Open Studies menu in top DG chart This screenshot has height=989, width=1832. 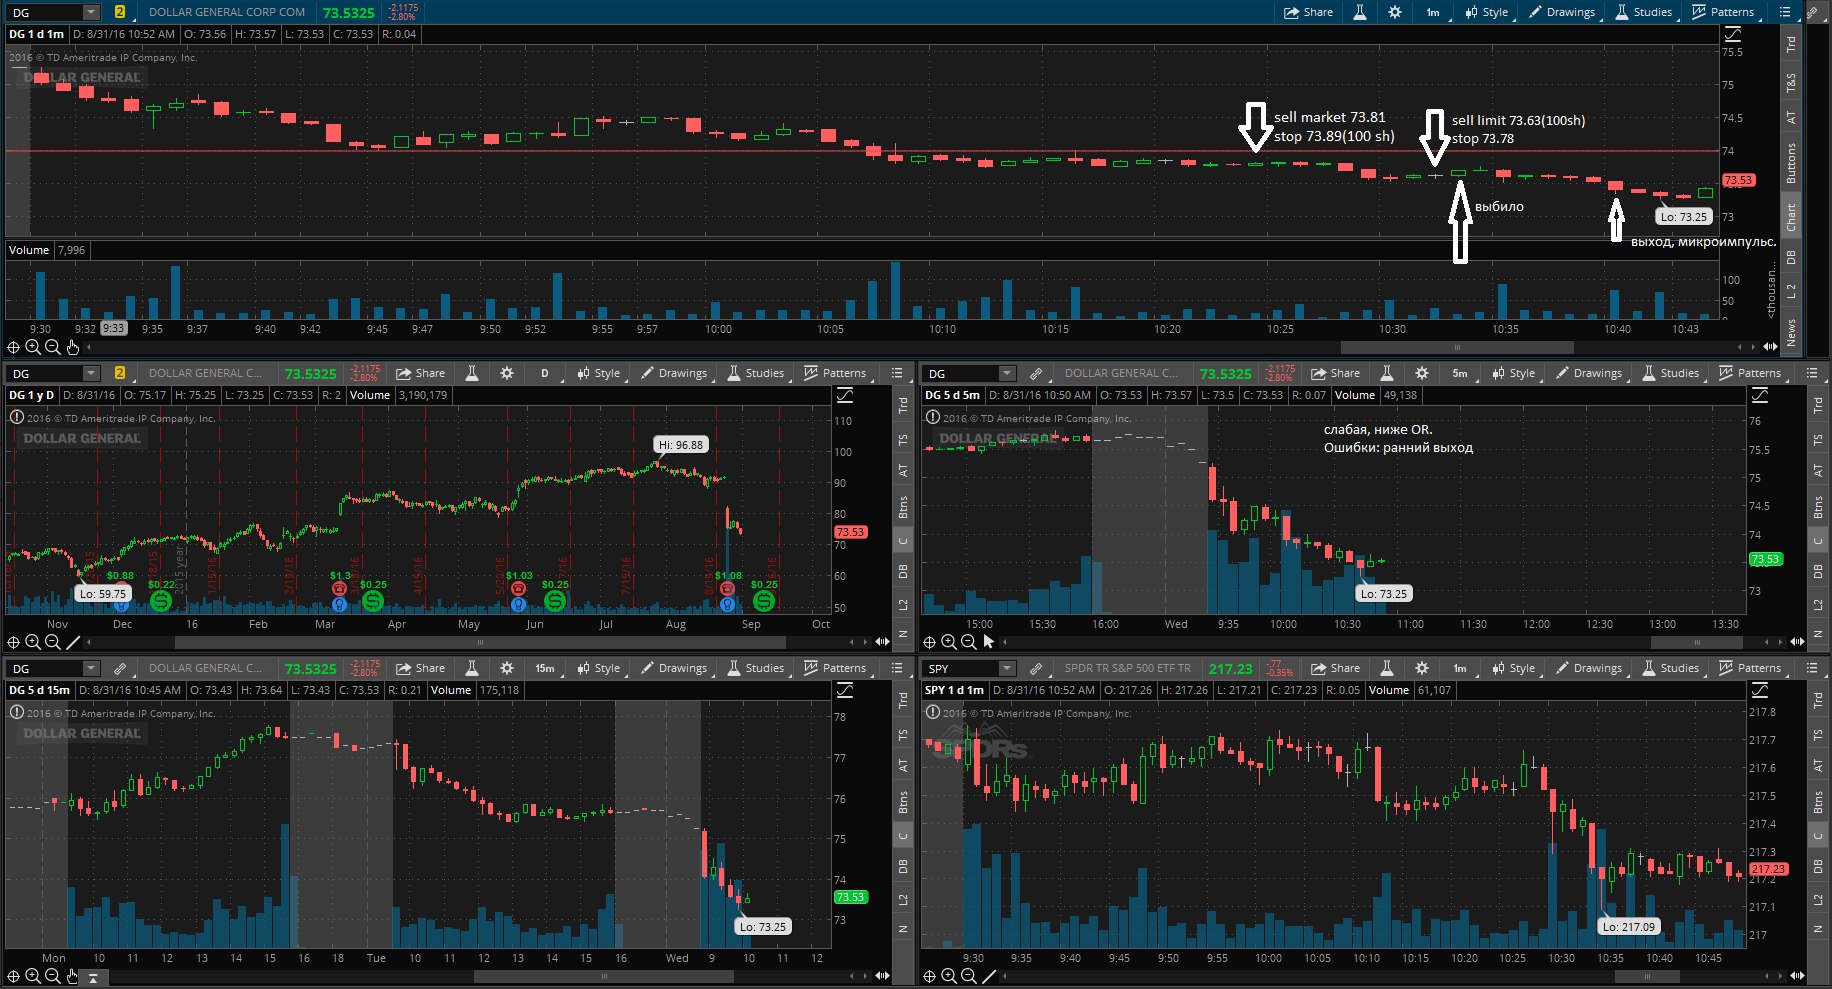pos(1643,12)
